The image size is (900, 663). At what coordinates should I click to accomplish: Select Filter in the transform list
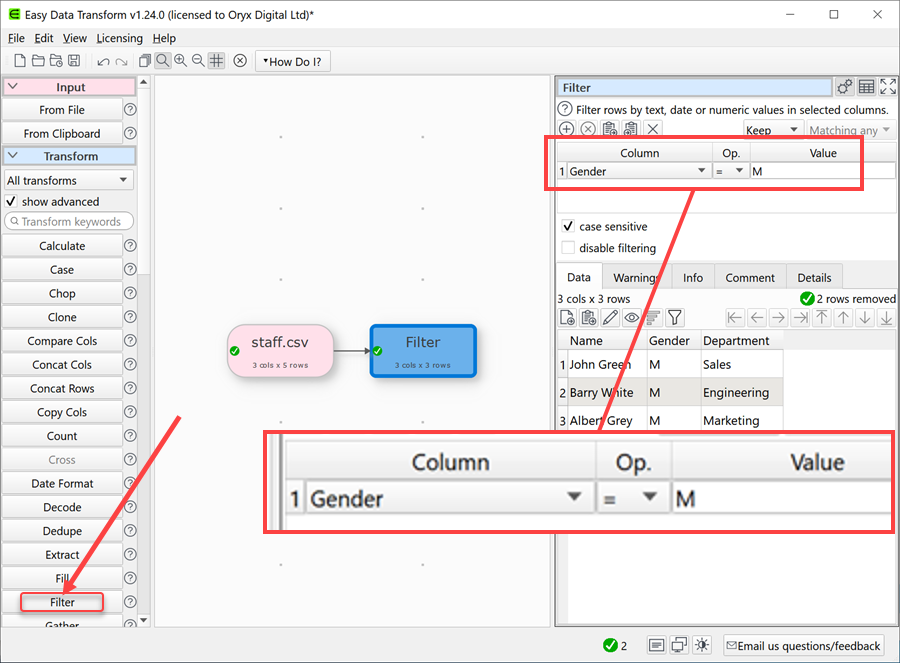click(62, 602)
